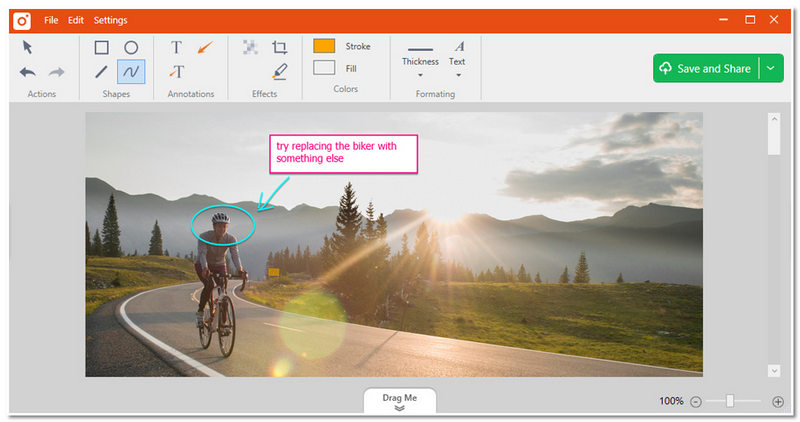Open the File menu
The height and width of the screenshot is (422, 800).
point(51,20)
